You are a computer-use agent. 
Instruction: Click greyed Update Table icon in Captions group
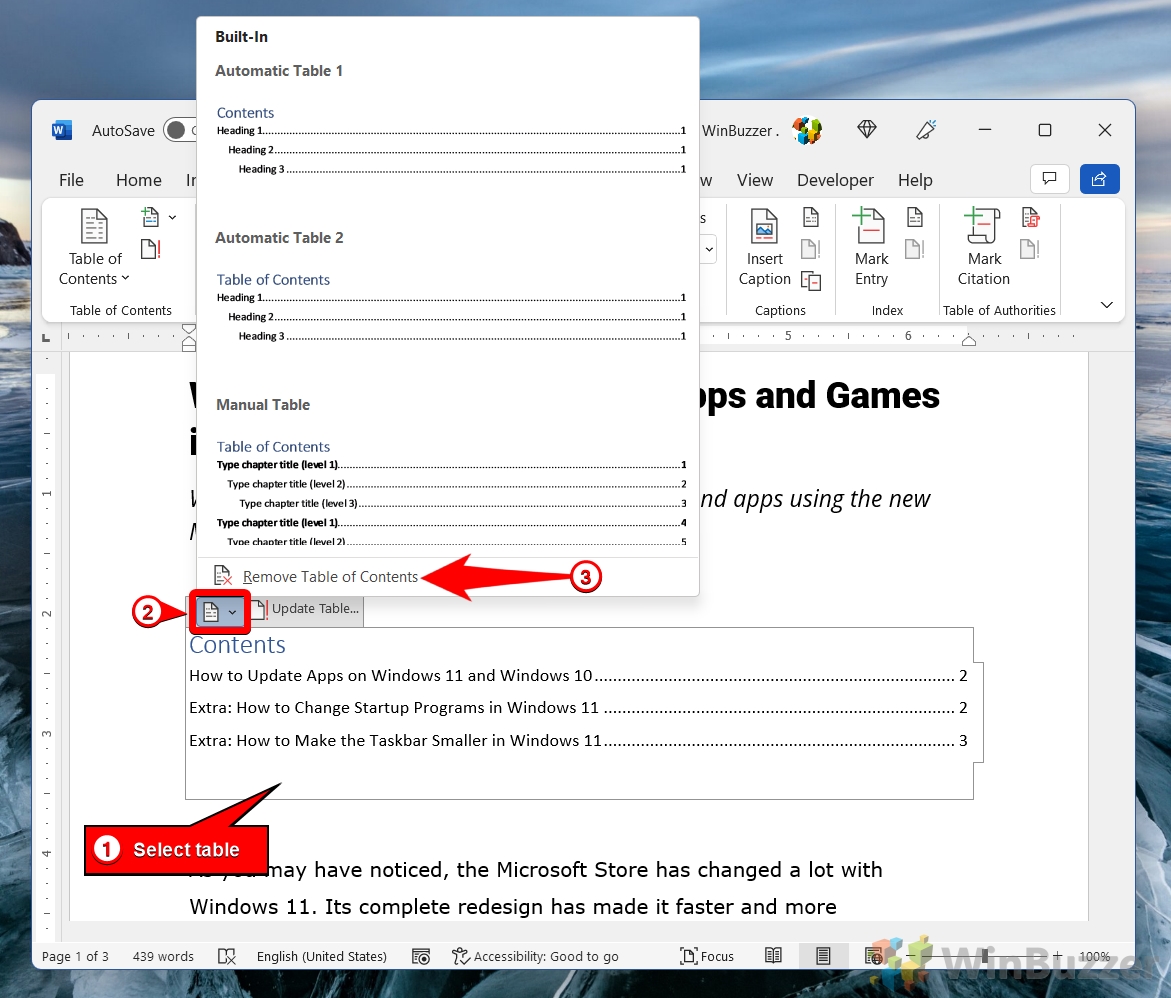(x=811, y=249)
